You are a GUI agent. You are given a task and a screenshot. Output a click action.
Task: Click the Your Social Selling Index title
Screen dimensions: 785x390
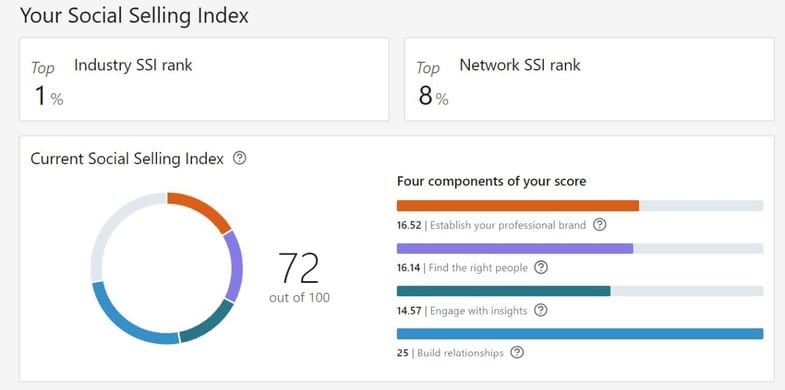[134, 16]
